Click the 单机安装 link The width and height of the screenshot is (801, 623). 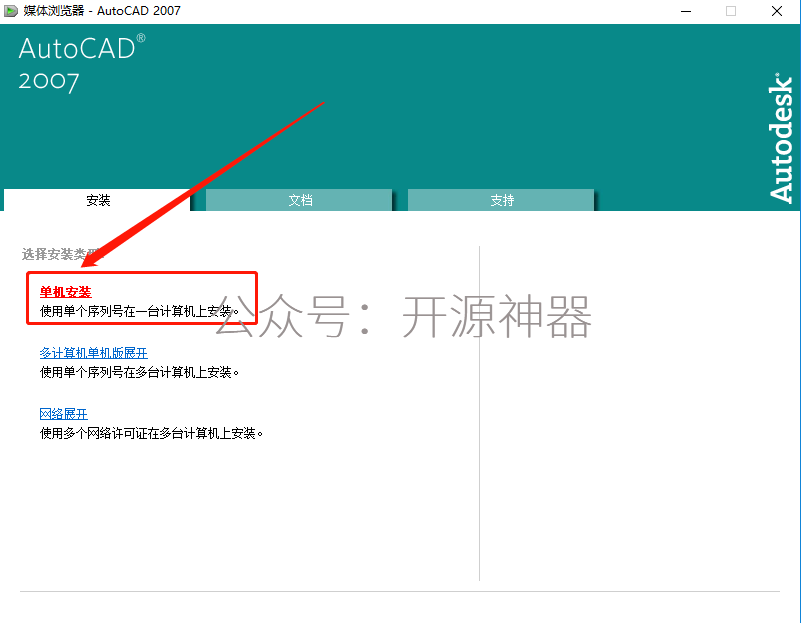65,292
